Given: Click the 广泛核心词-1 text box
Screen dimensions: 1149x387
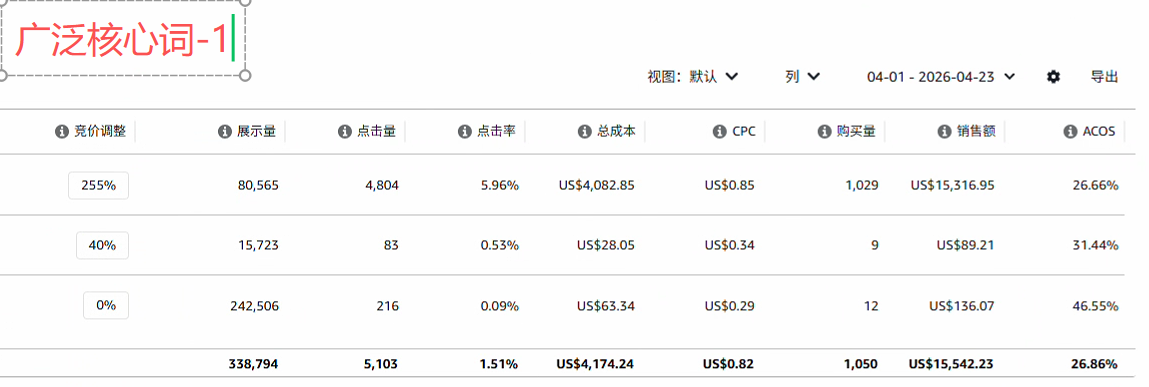Looking at the screenshot, I should pyautogui.click(x=123, y=39).
